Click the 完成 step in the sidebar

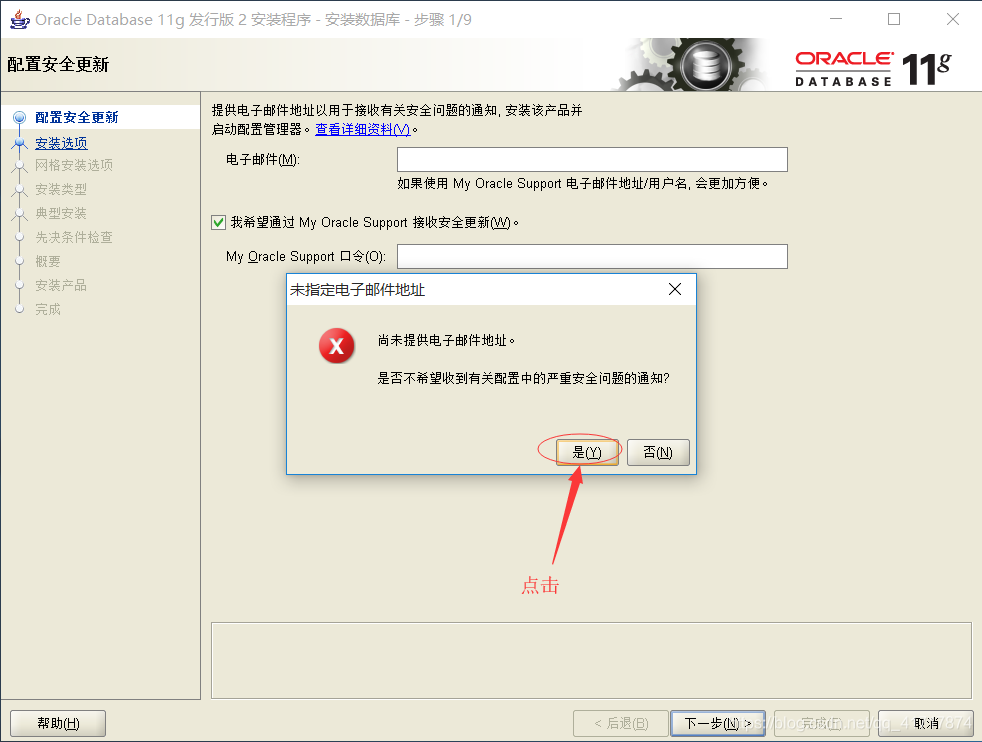[x=48, y=309]
